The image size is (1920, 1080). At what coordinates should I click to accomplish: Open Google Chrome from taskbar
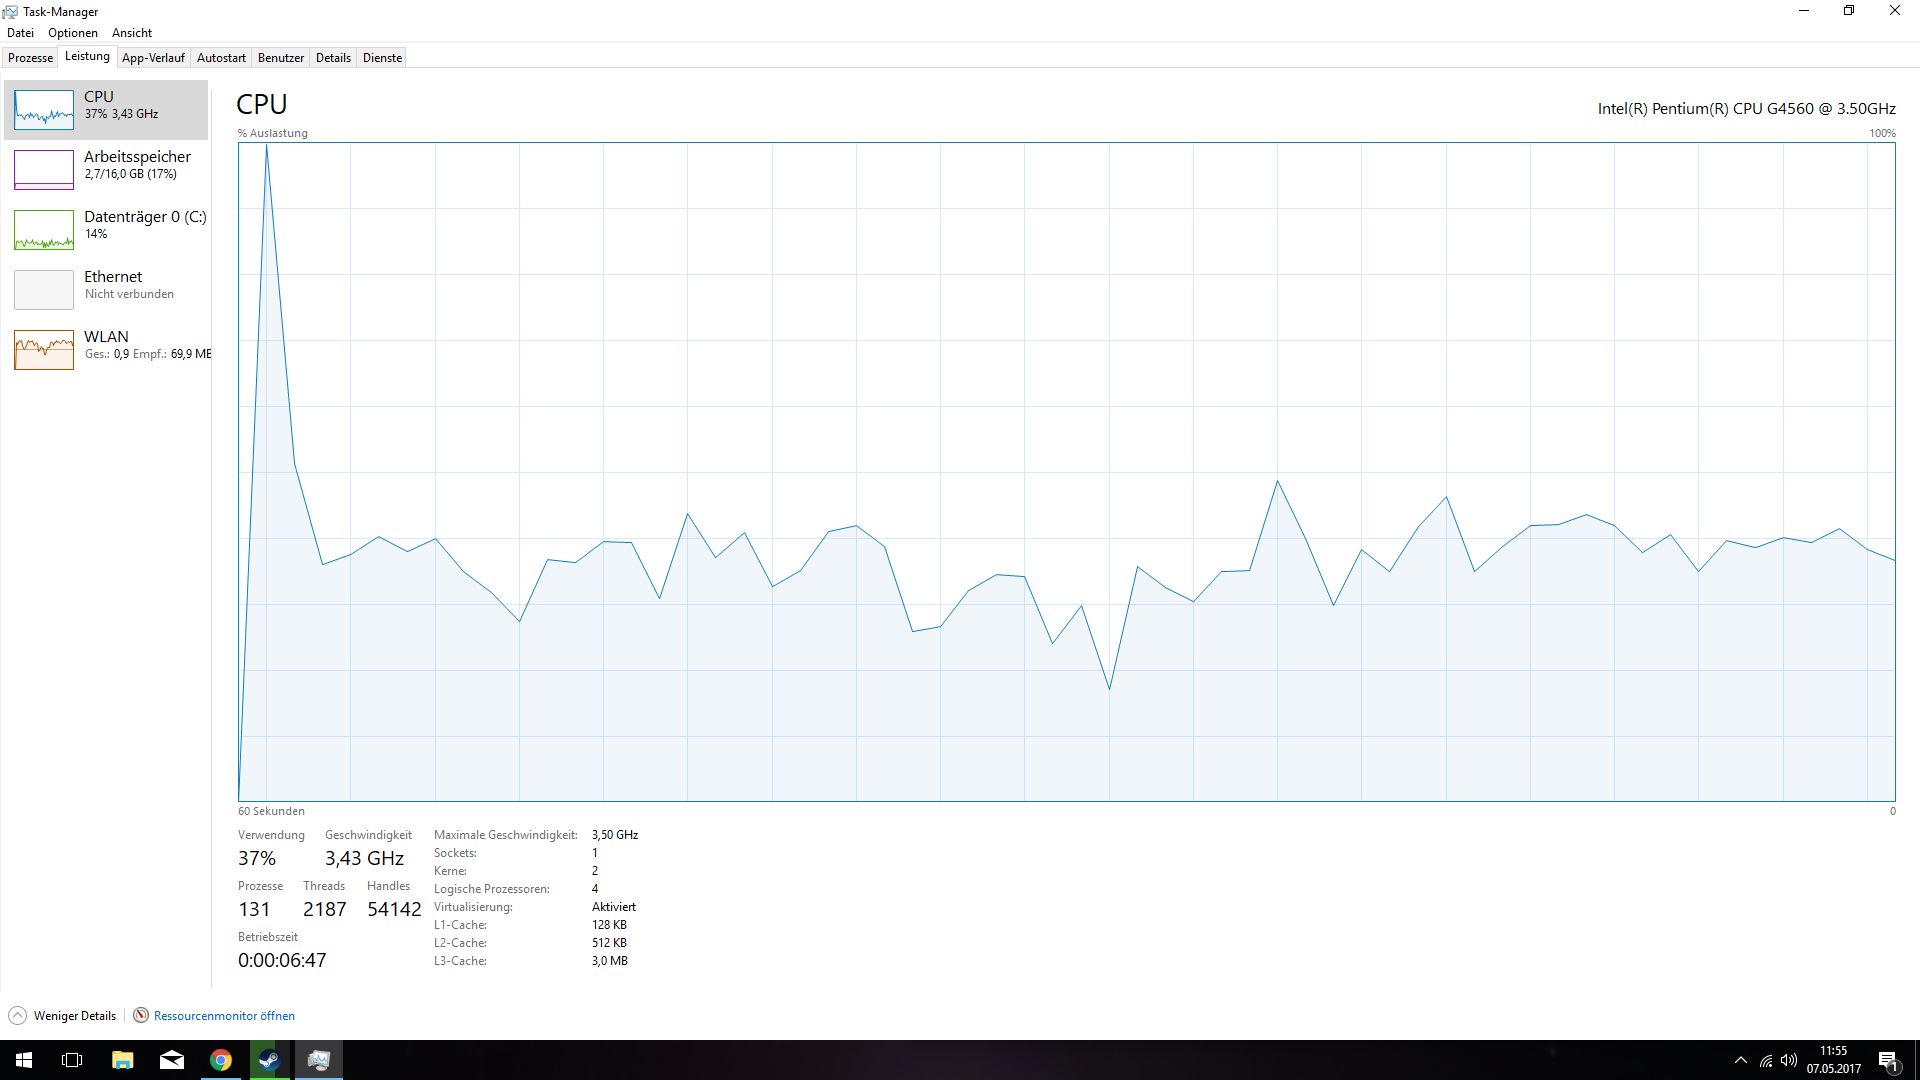221,1060
